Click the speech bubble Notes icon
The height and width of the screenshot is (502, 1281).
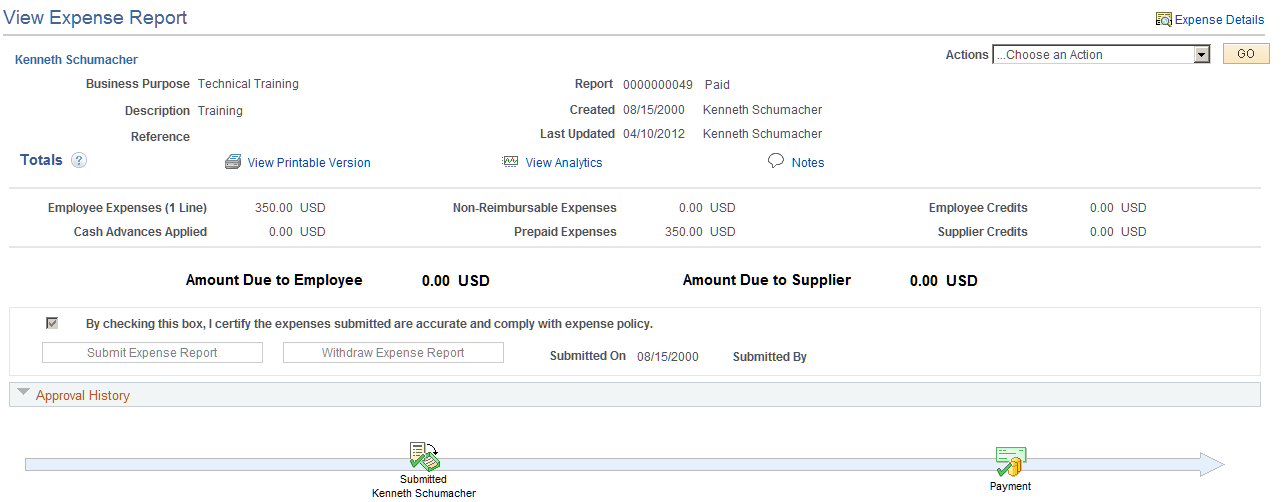[x=776, y=161]
